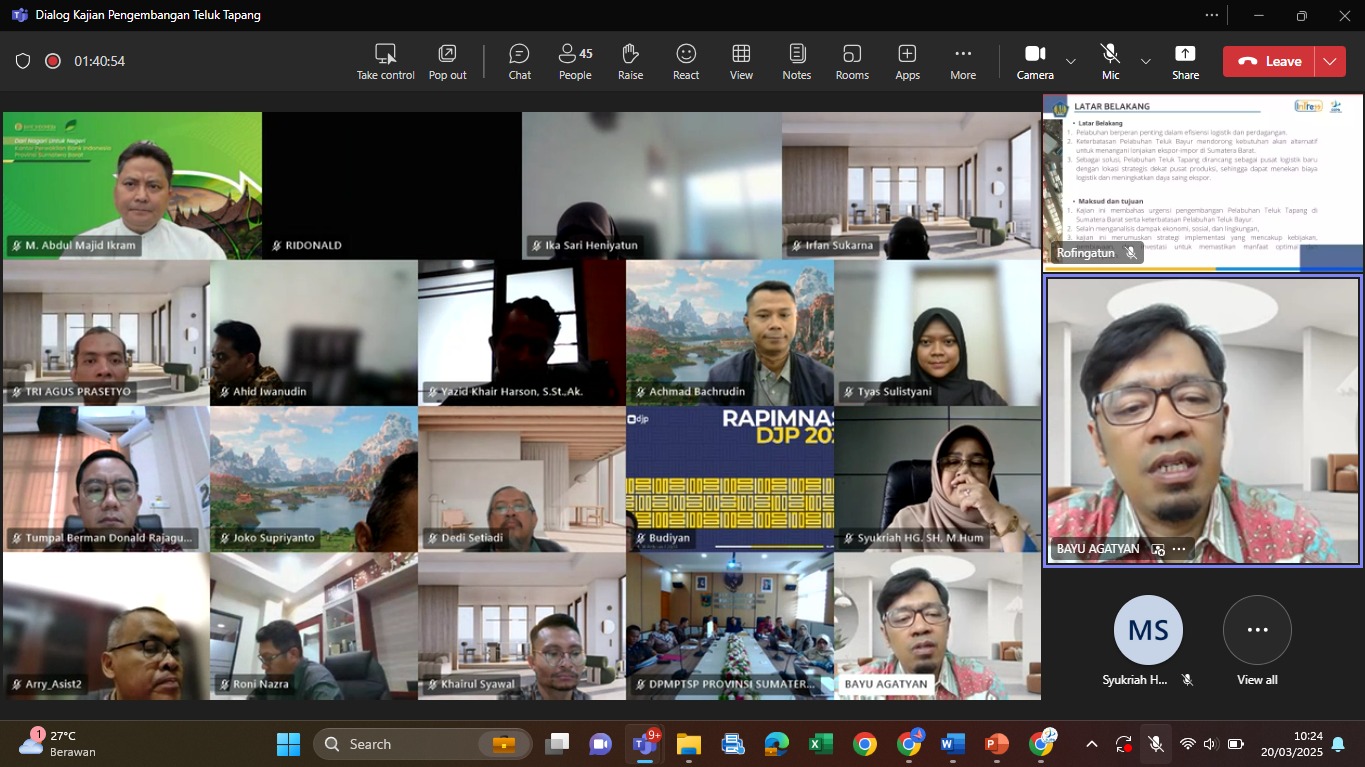Screen dimensions: 1365x767
Task: Open Microsoft Teams from the taskbar
Action: (642, 744)
